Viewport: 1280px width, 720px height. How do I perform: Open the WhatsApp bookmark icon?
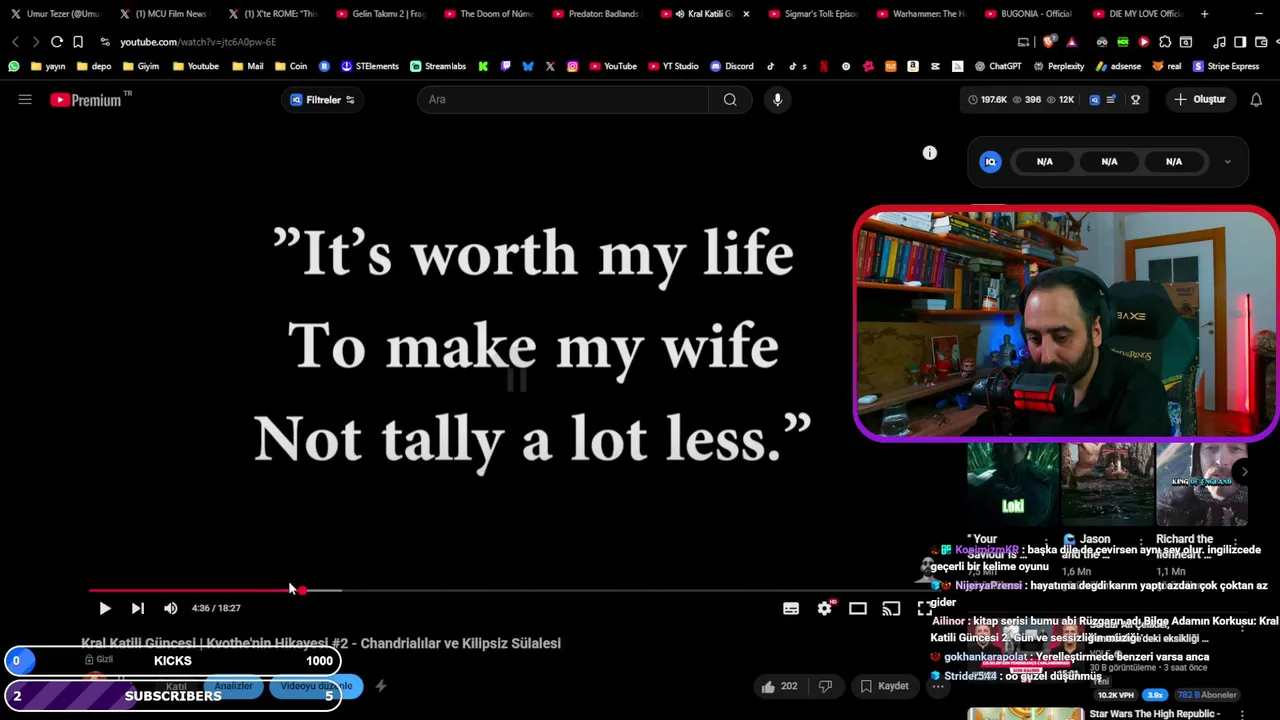[x=13, y=66]
